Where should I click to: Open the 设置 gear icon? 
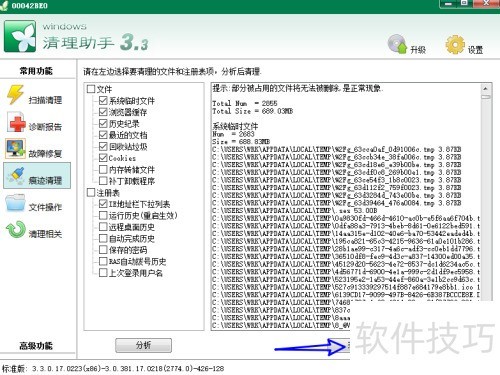[455, 44]
